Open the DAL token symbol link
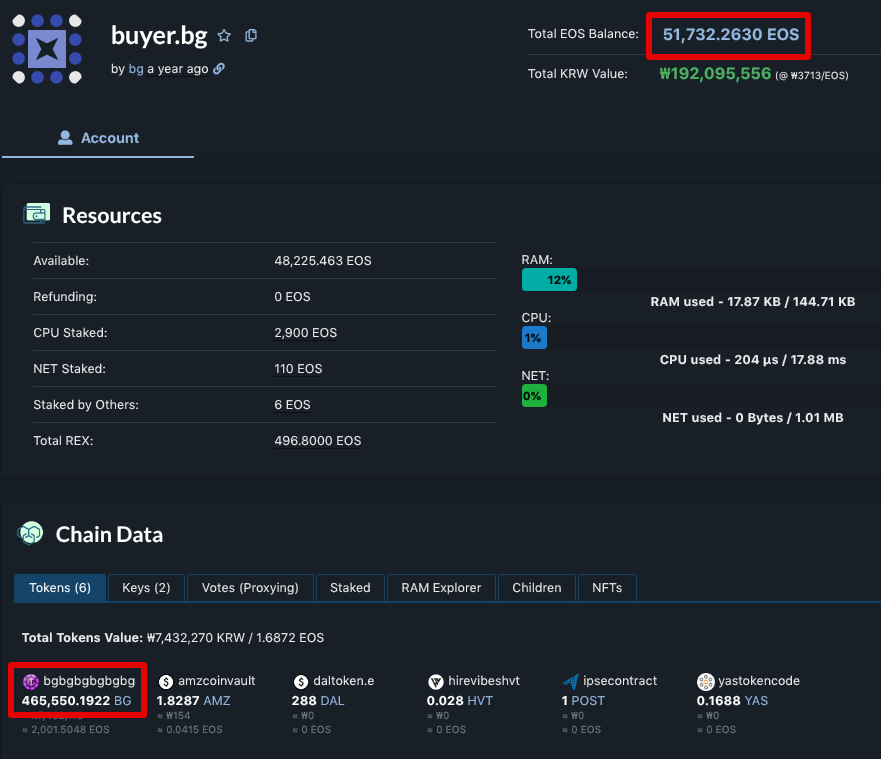 (x=331, y=701)
